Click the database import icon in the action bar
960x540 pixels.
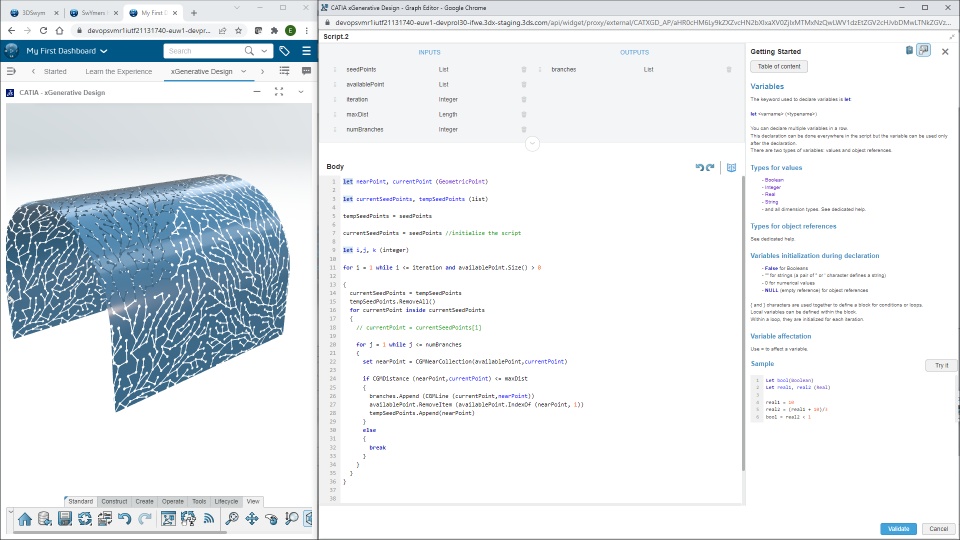click(44, 519)
